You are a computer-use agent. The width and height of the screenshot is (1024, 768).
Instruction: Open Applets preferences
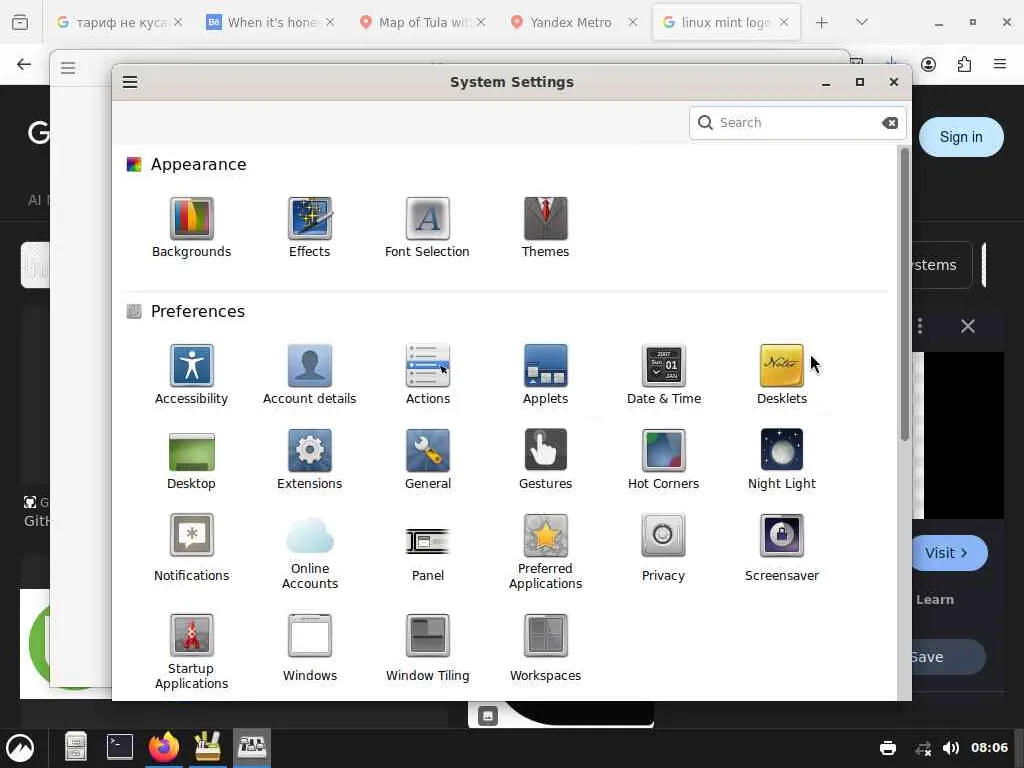tap(545, 374)
